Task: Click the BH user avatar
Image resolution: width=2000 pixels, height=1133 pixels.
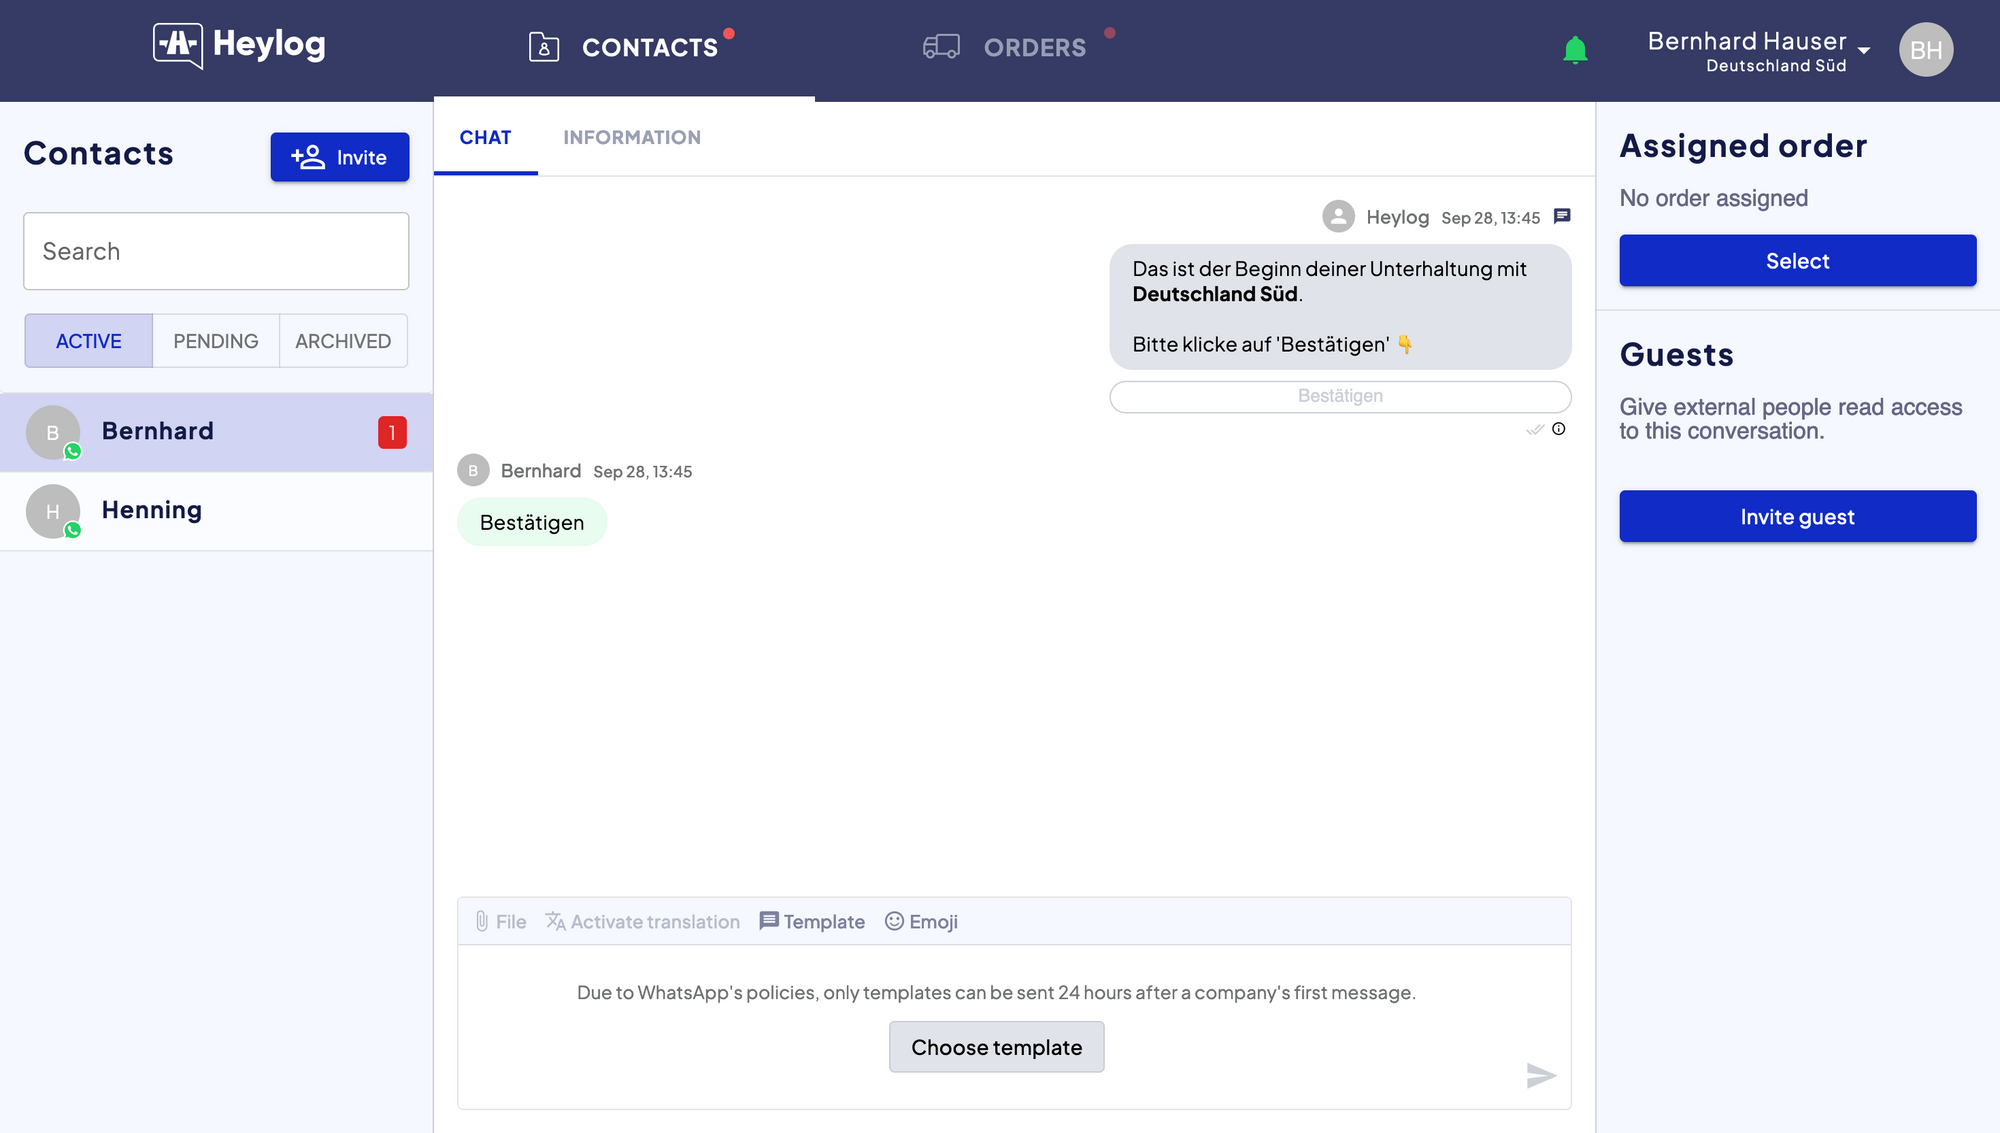Action: pos(1925,50)
